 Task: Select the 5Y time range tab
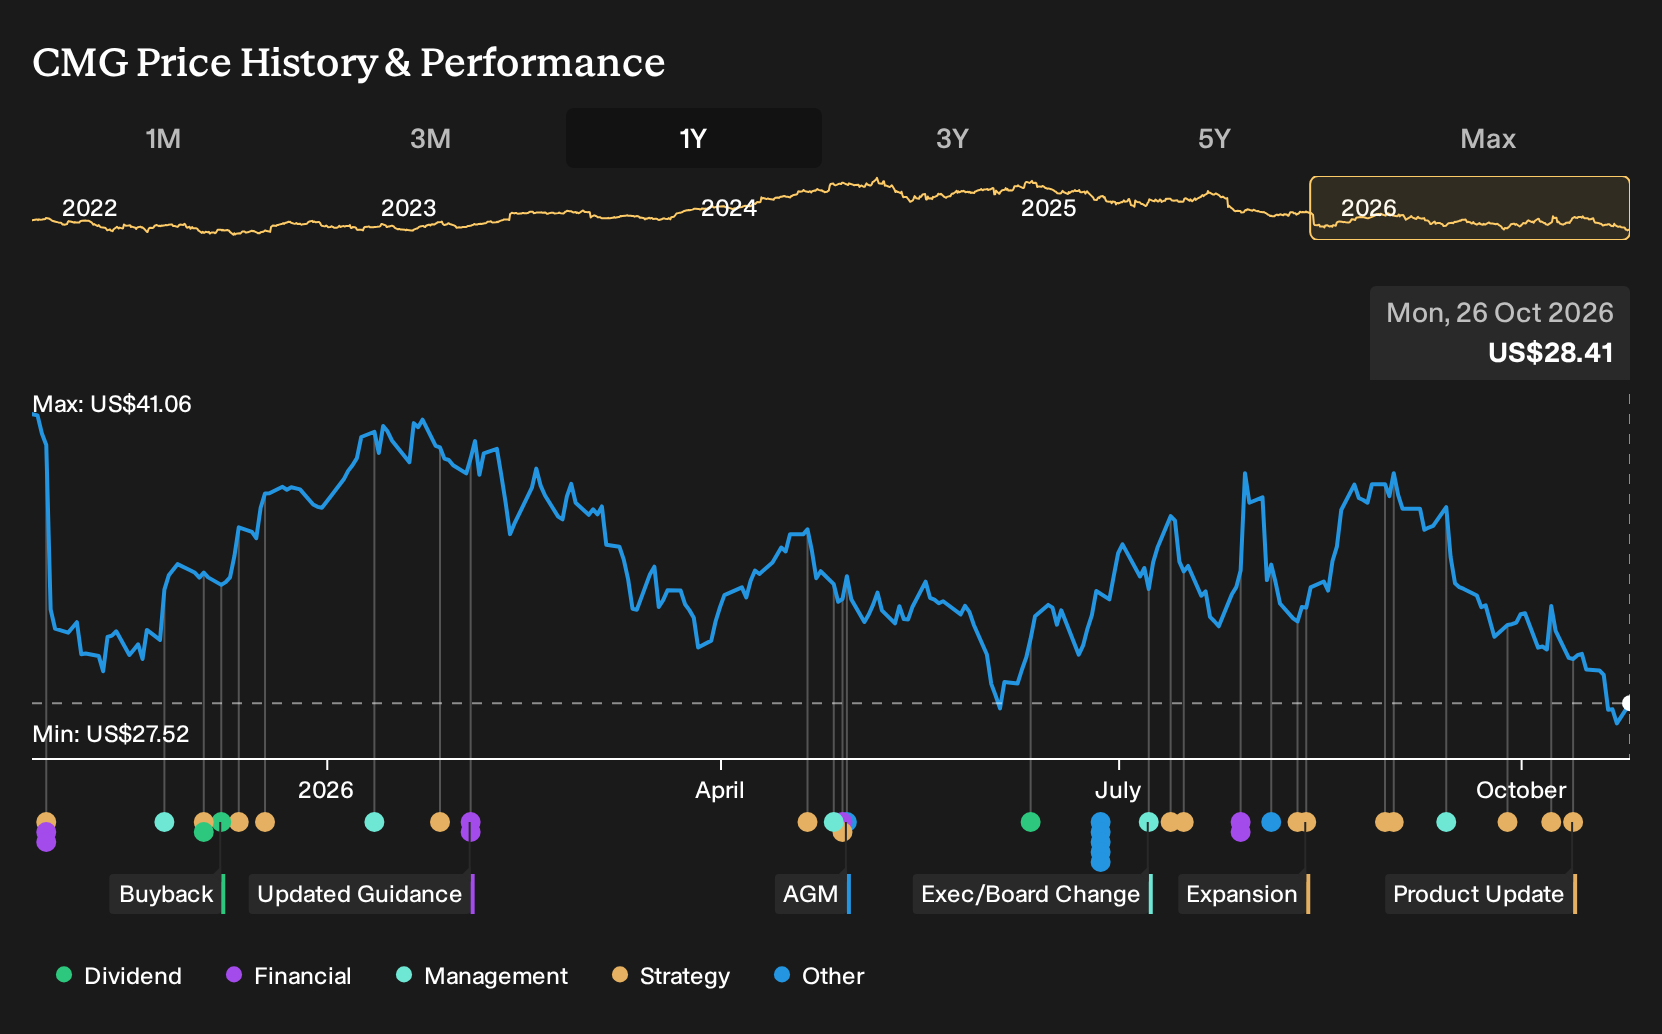click(x=1214, y=138)
